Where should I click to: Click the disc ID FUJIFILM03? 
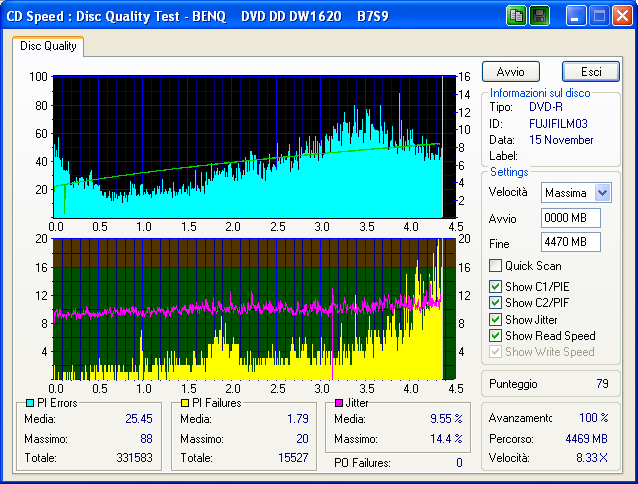[x=558, y=124]
